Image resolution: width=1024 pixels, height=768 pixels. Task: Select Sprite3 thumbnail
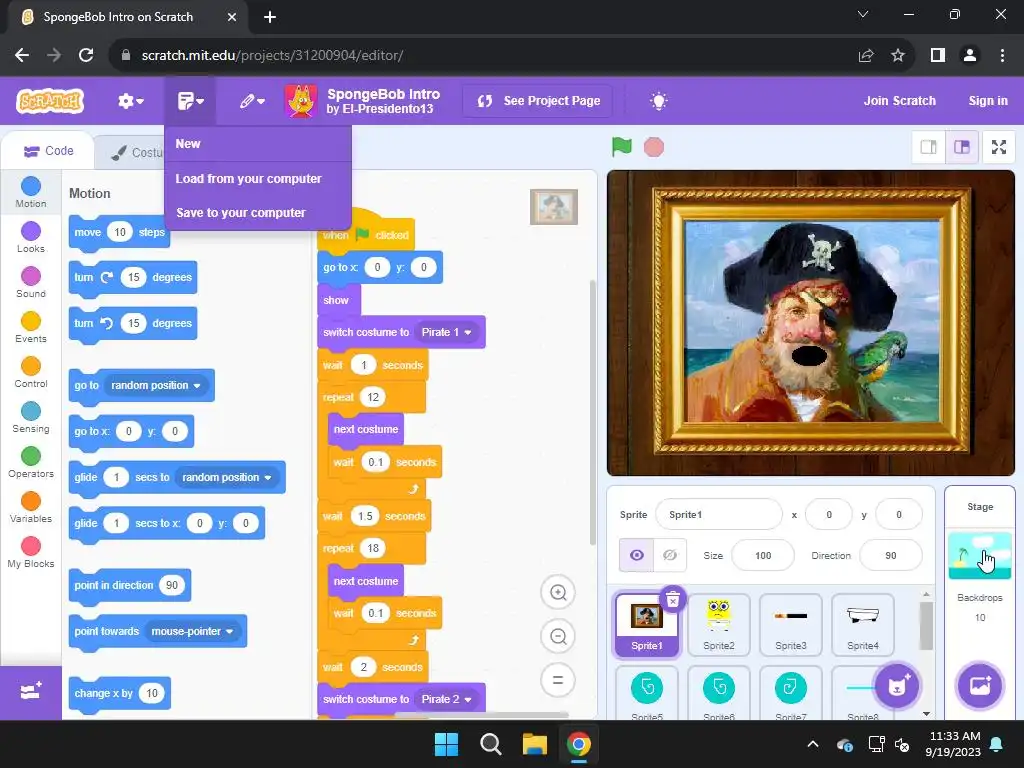(790, 624)
